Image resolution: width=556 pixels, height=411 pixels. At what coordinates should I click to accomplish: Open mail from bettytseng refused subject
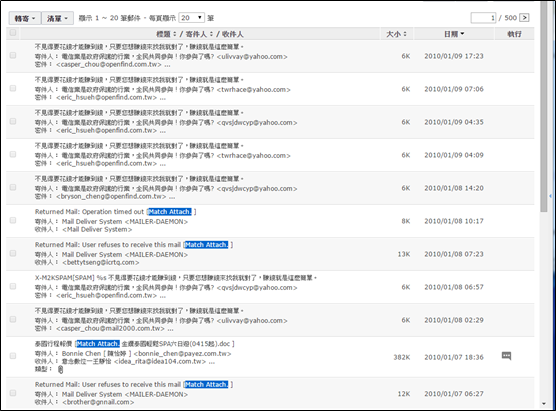click(108, 245)
